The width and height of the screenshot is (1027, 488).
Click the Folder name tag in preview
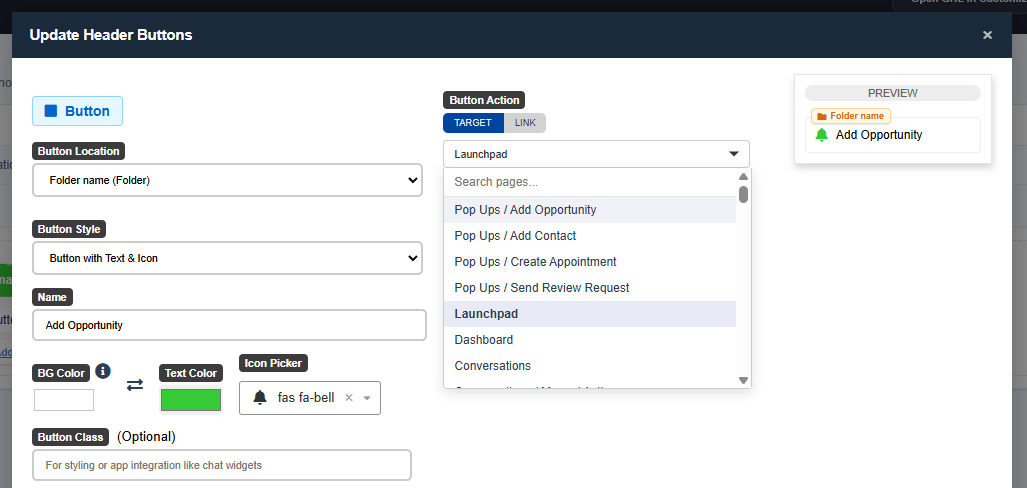(851, 116)
